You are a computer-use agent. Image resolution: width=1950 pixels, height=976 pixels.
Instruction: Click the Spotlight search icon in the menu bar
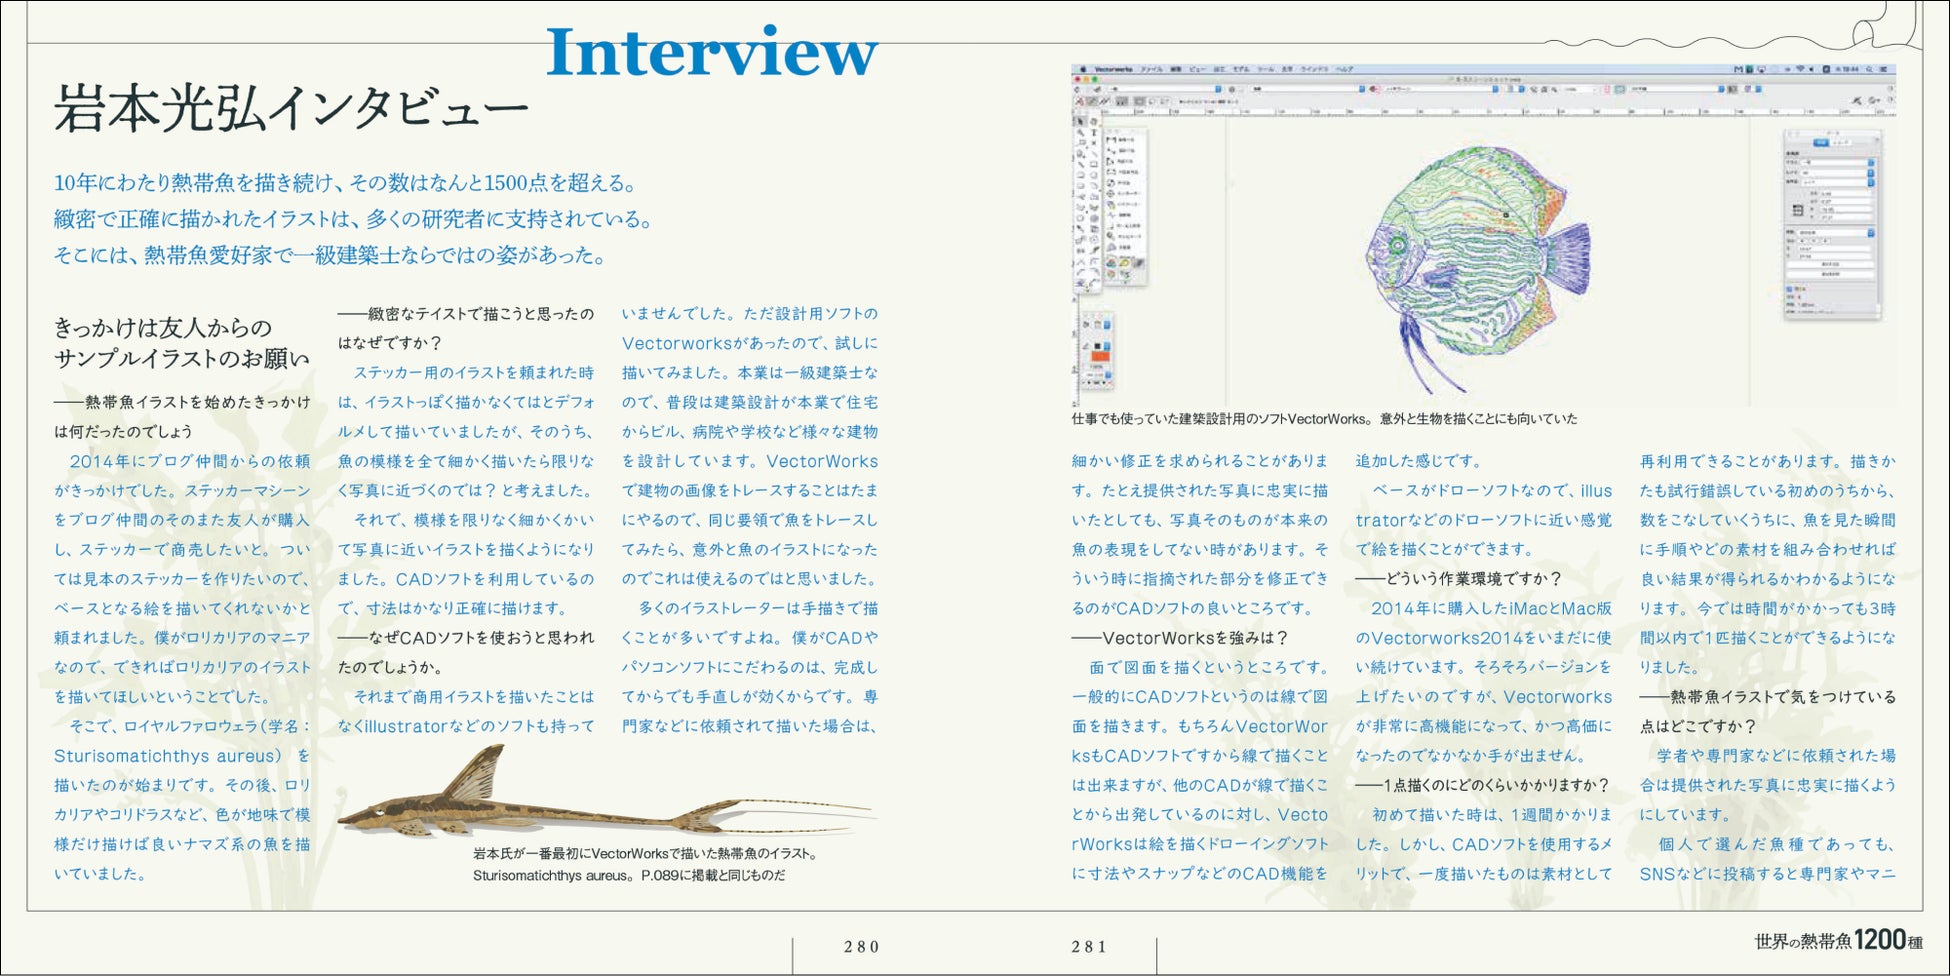tap(1869, 69)
